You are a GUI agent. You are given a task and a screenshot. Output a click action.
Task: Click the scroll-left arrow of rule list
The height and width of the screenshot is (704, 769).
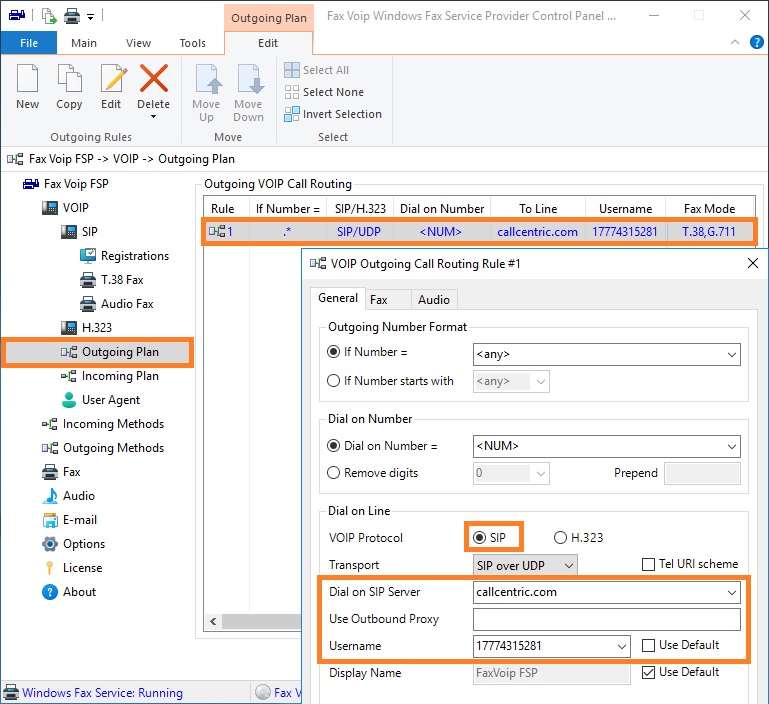click(213, 622)
